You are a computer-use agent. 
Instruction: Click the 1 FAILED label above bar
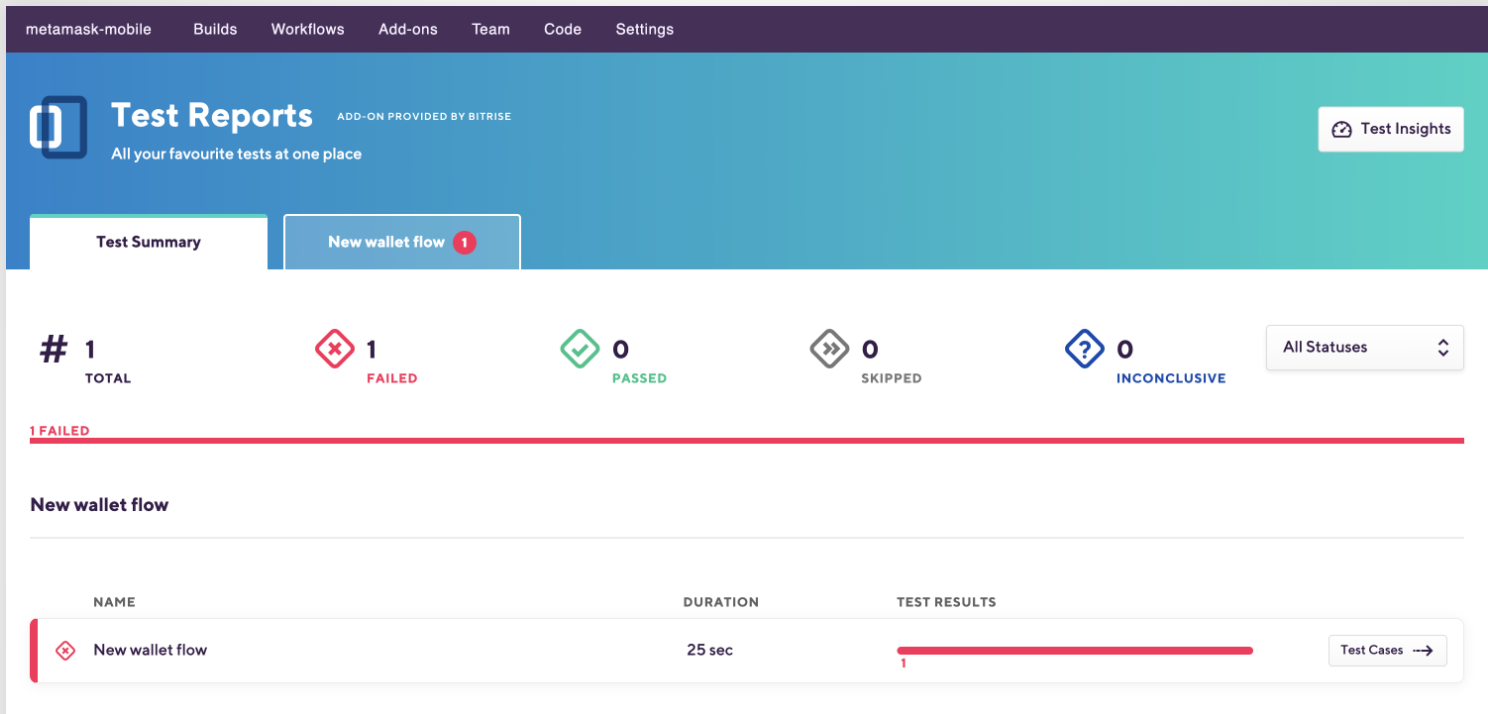(60, 431)
